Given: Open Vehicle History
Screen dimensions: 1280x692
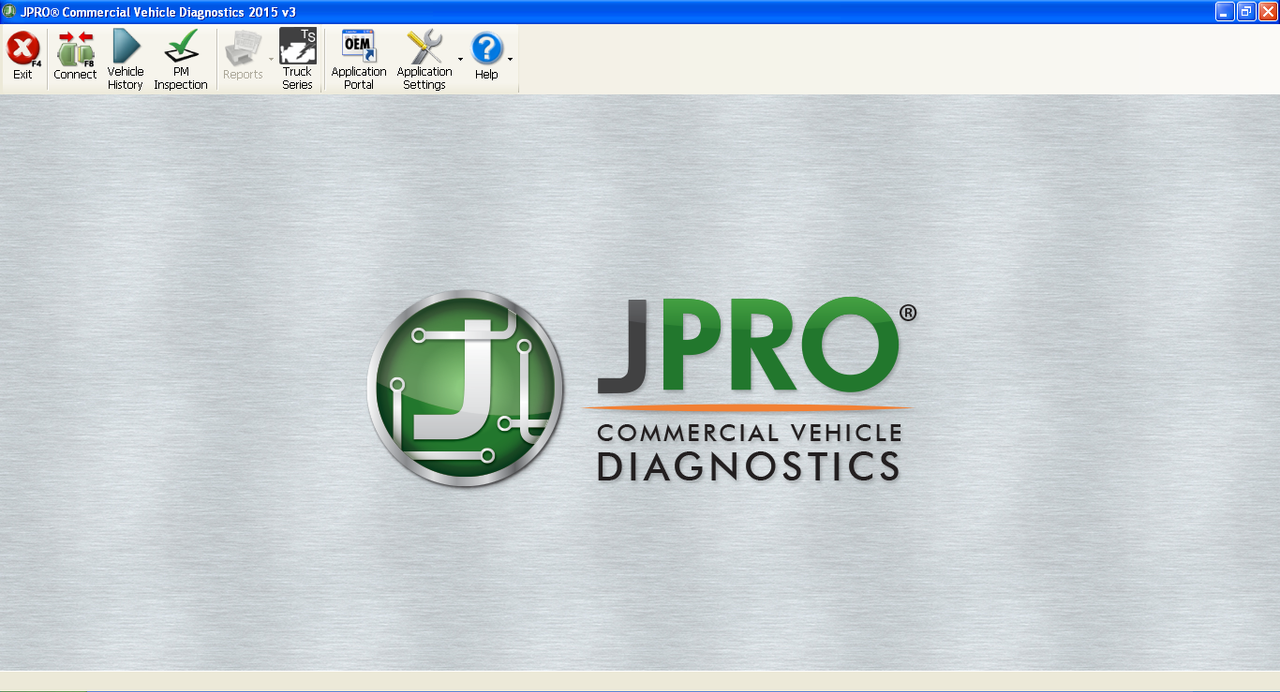Looking at the screenshot, I should pos(126,58).
